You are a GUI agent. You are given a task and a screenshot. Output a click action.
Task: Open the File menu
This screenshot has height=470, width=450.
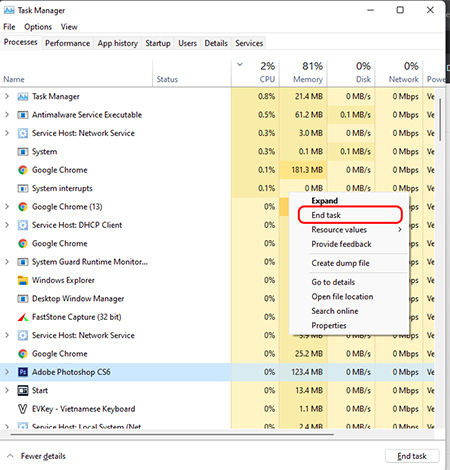point(9,27)
